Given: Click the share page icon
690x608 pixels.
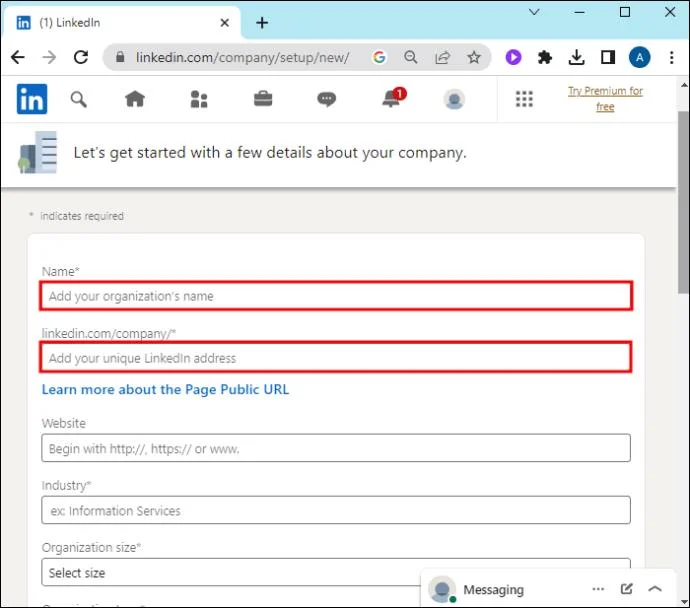Looking at the screenshot, I should click(x=442, y=57).
